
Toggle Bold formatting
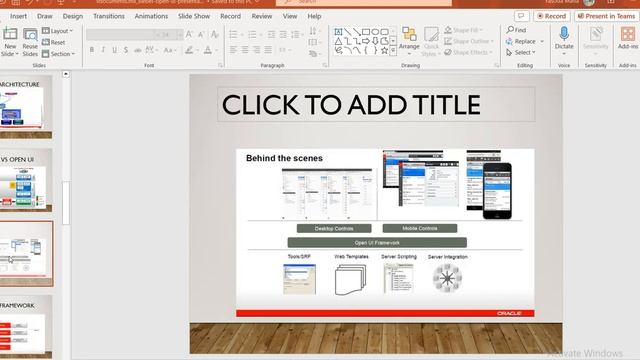pos(92,50)
